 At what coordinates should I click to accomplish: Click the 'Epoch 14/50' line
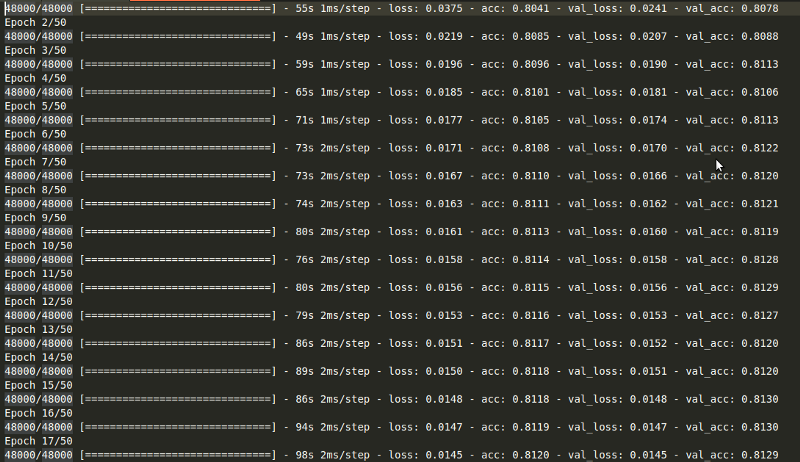[x=39, y=357]
